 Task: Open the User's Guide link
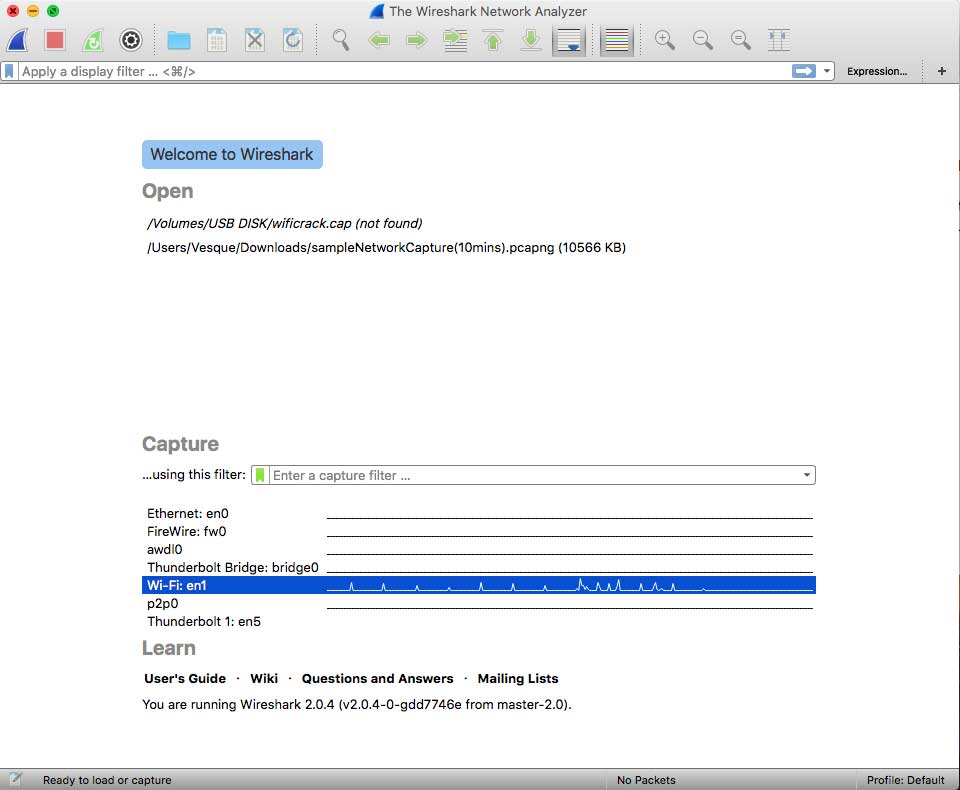tap(185, 679)
